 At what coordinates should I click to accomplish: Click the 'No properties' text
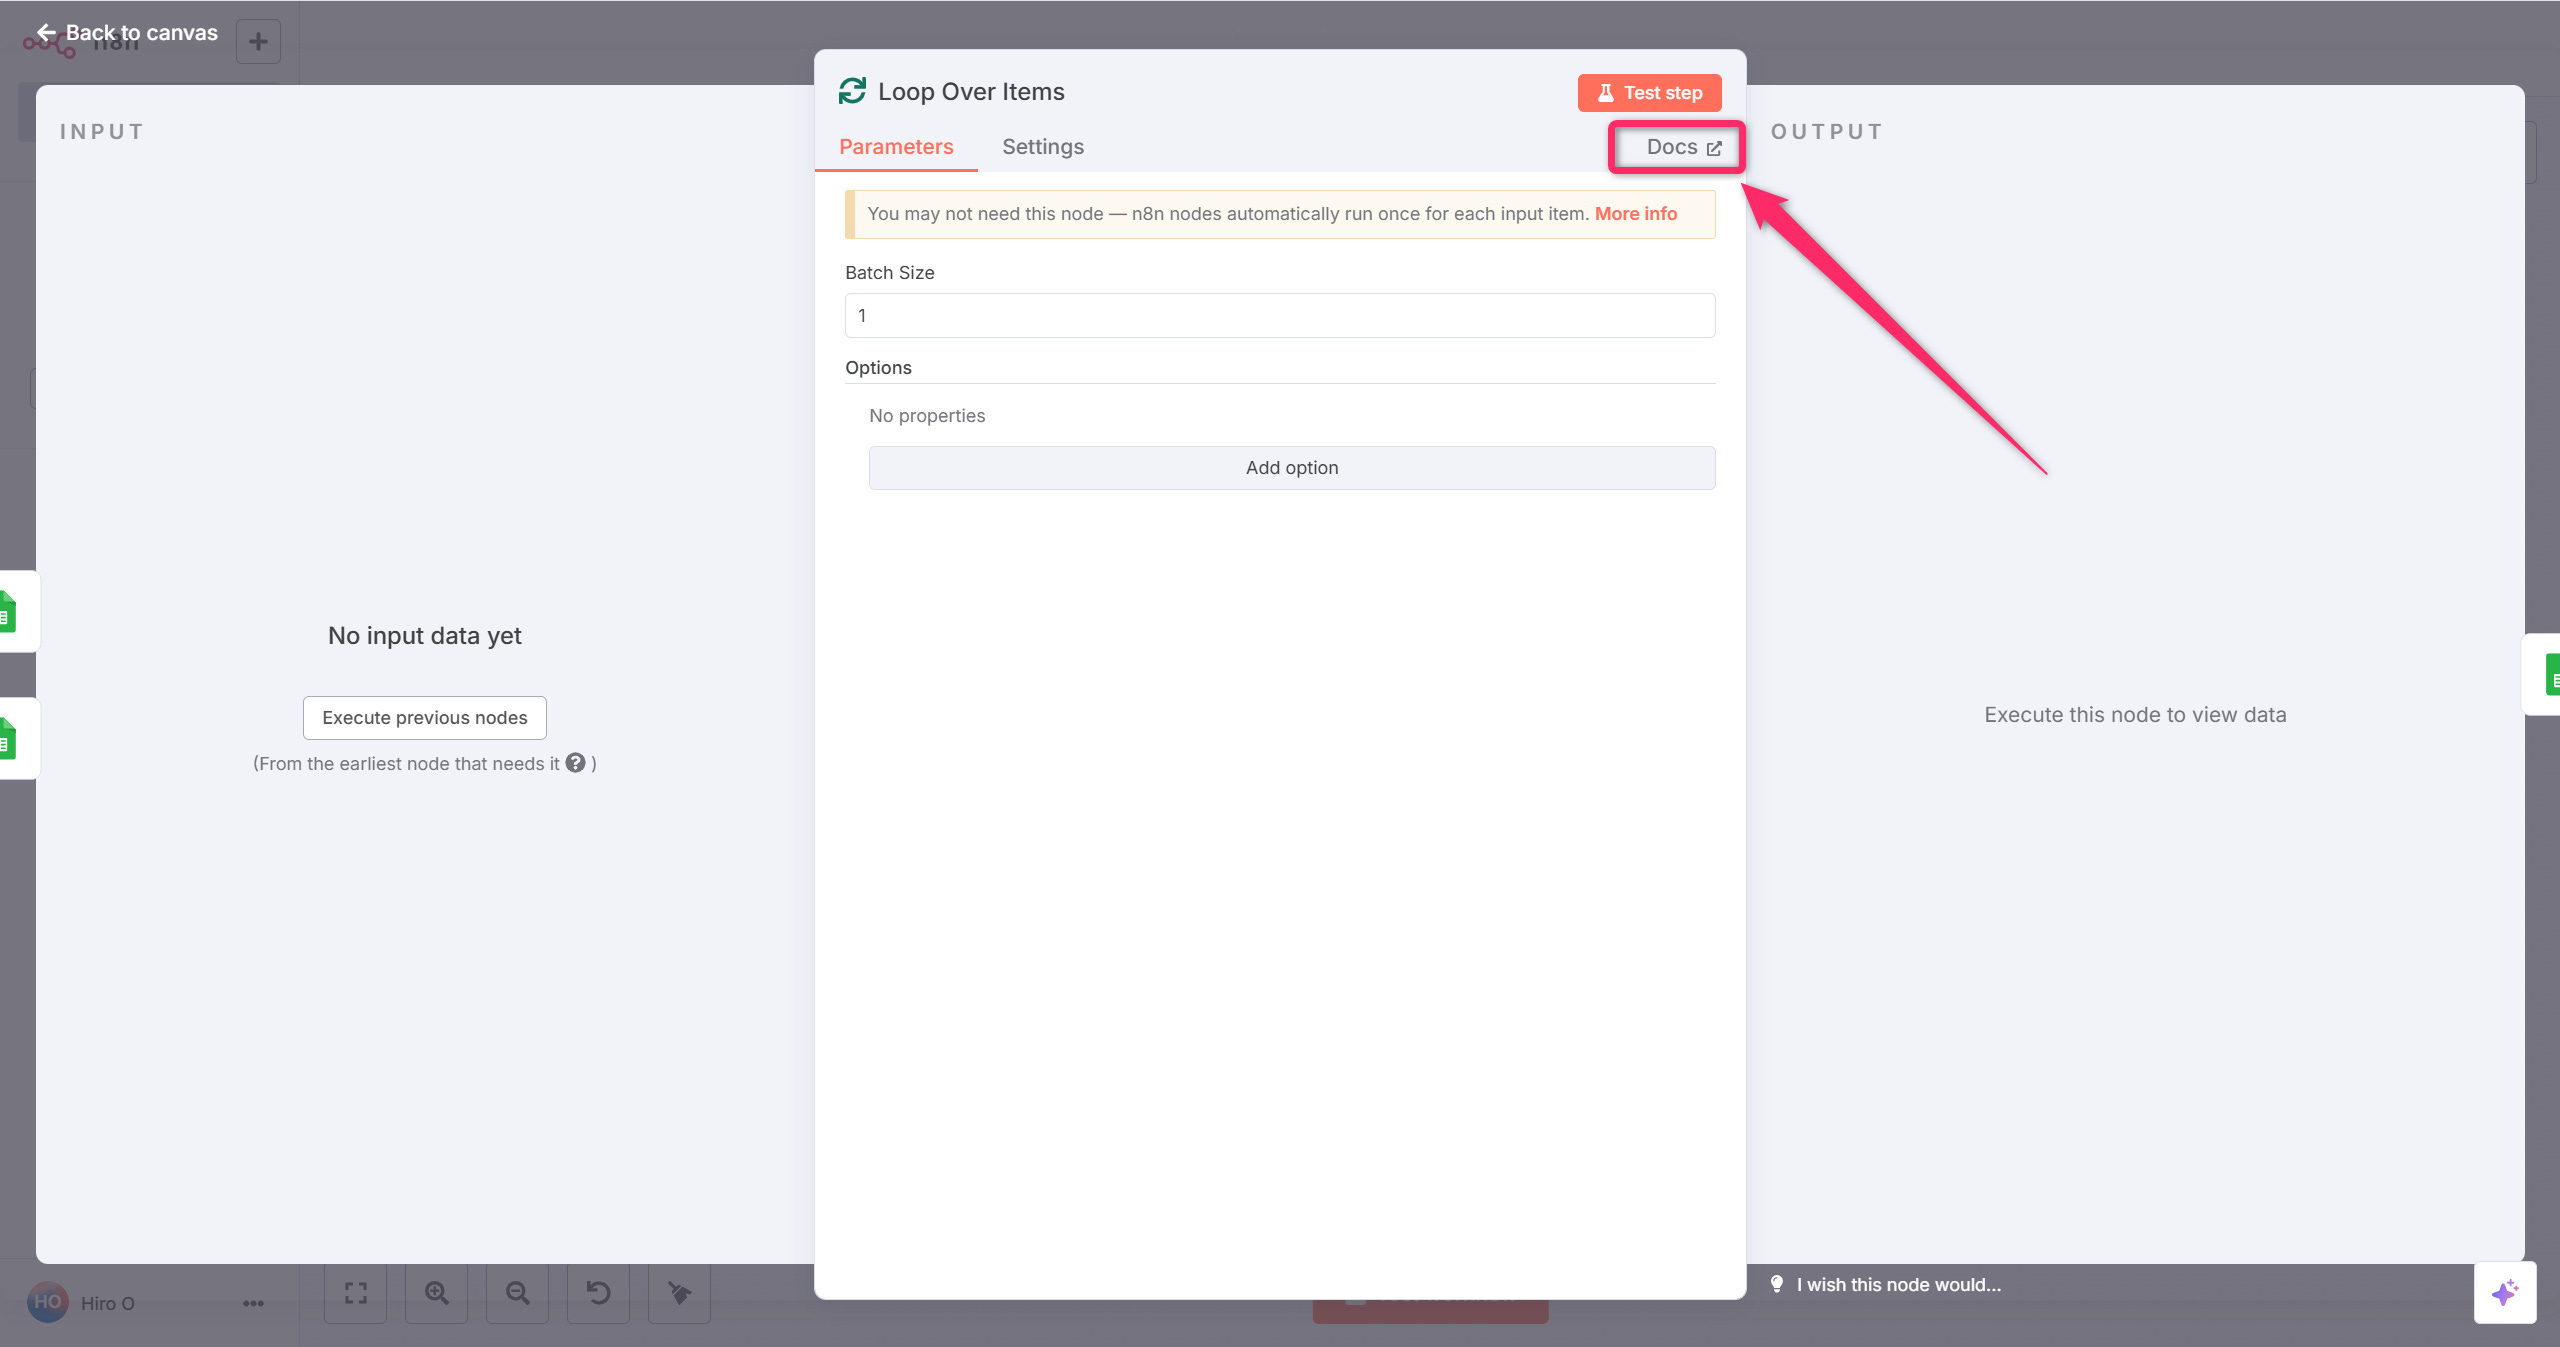point(927,416)
